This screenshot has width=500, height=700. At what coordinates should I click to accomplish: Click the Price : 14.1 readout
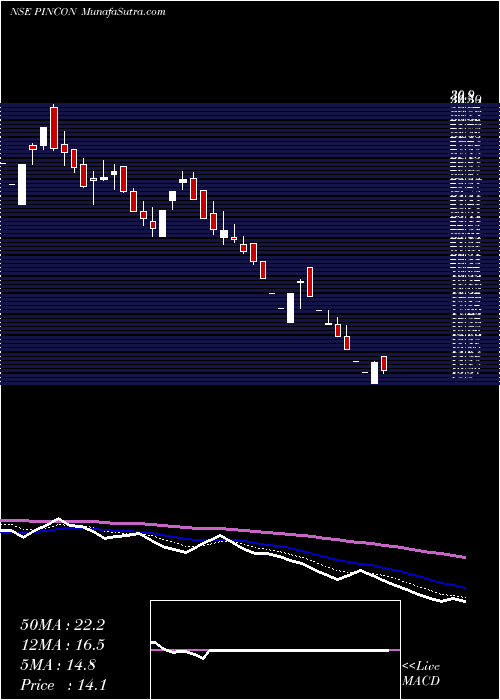63,685
